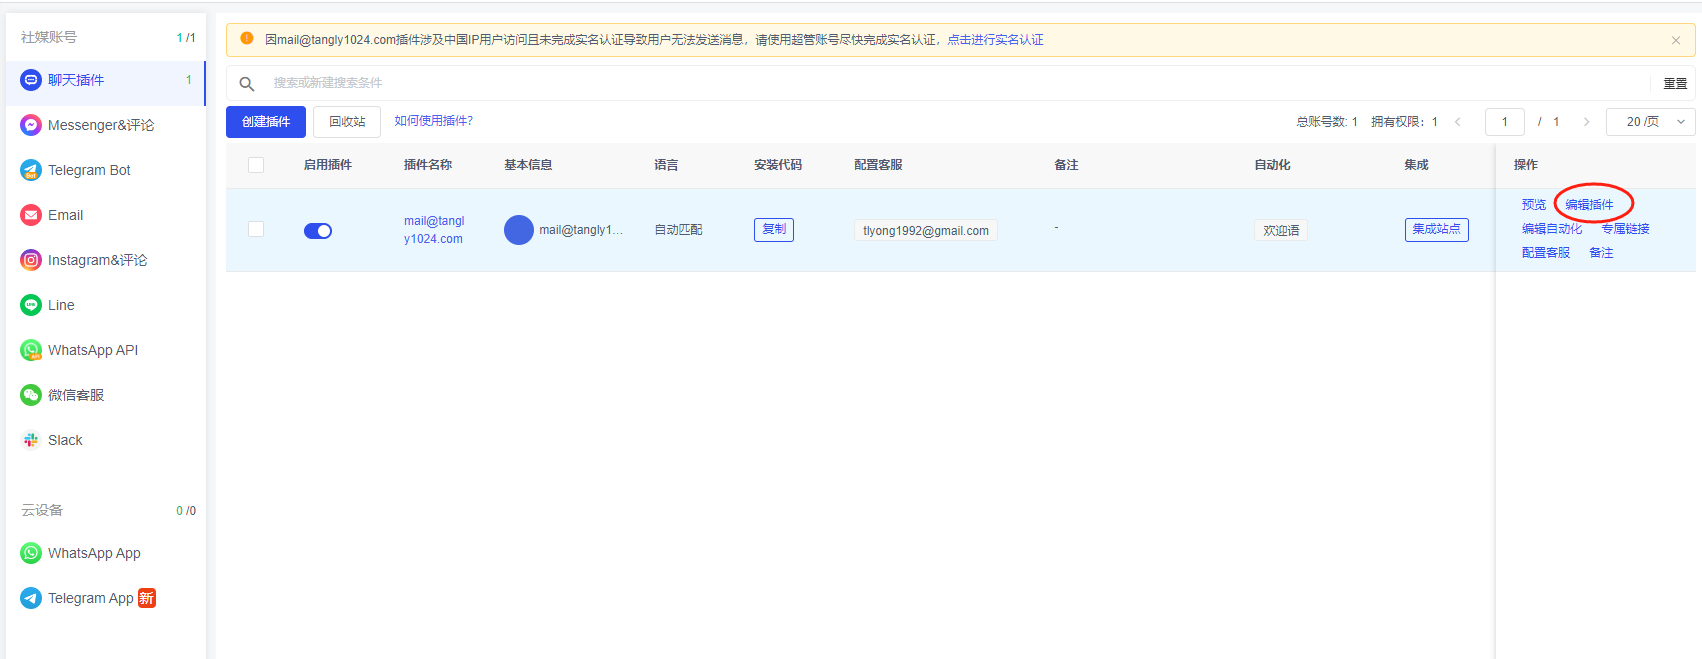Select WhatsApp API in the sidebar
Screen dimensions: 1702x659
pos(106,350)
